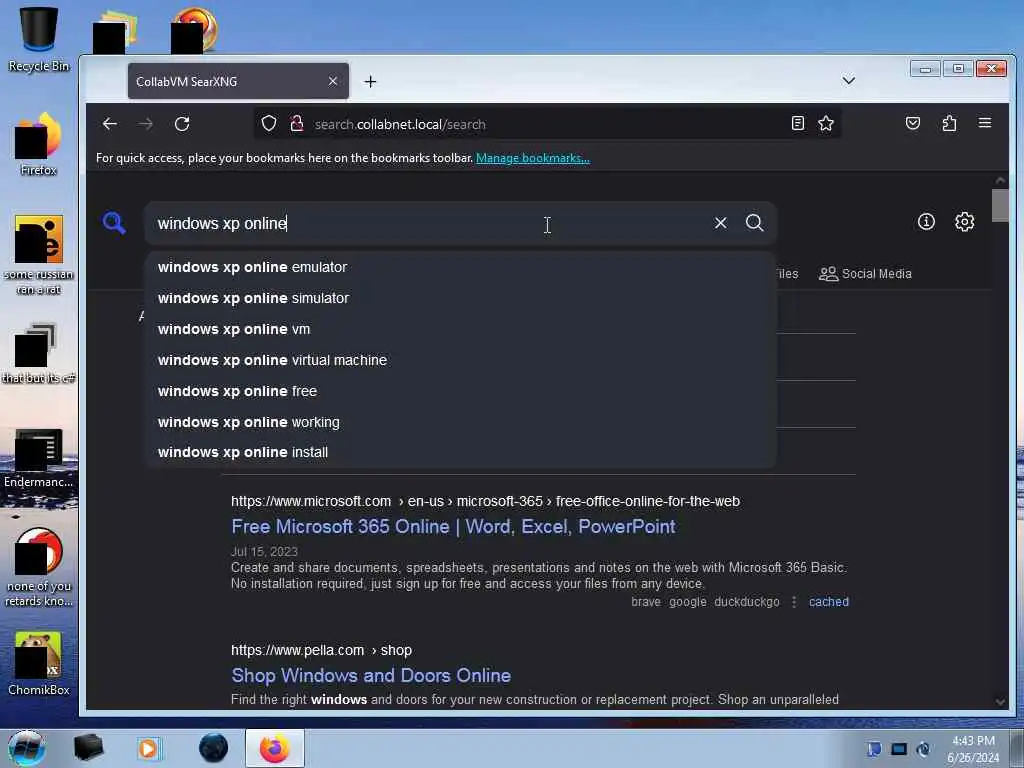The image size is (1024, 768).
Task: Open a new tab with the plus button
Action: (x=370, y=82)
